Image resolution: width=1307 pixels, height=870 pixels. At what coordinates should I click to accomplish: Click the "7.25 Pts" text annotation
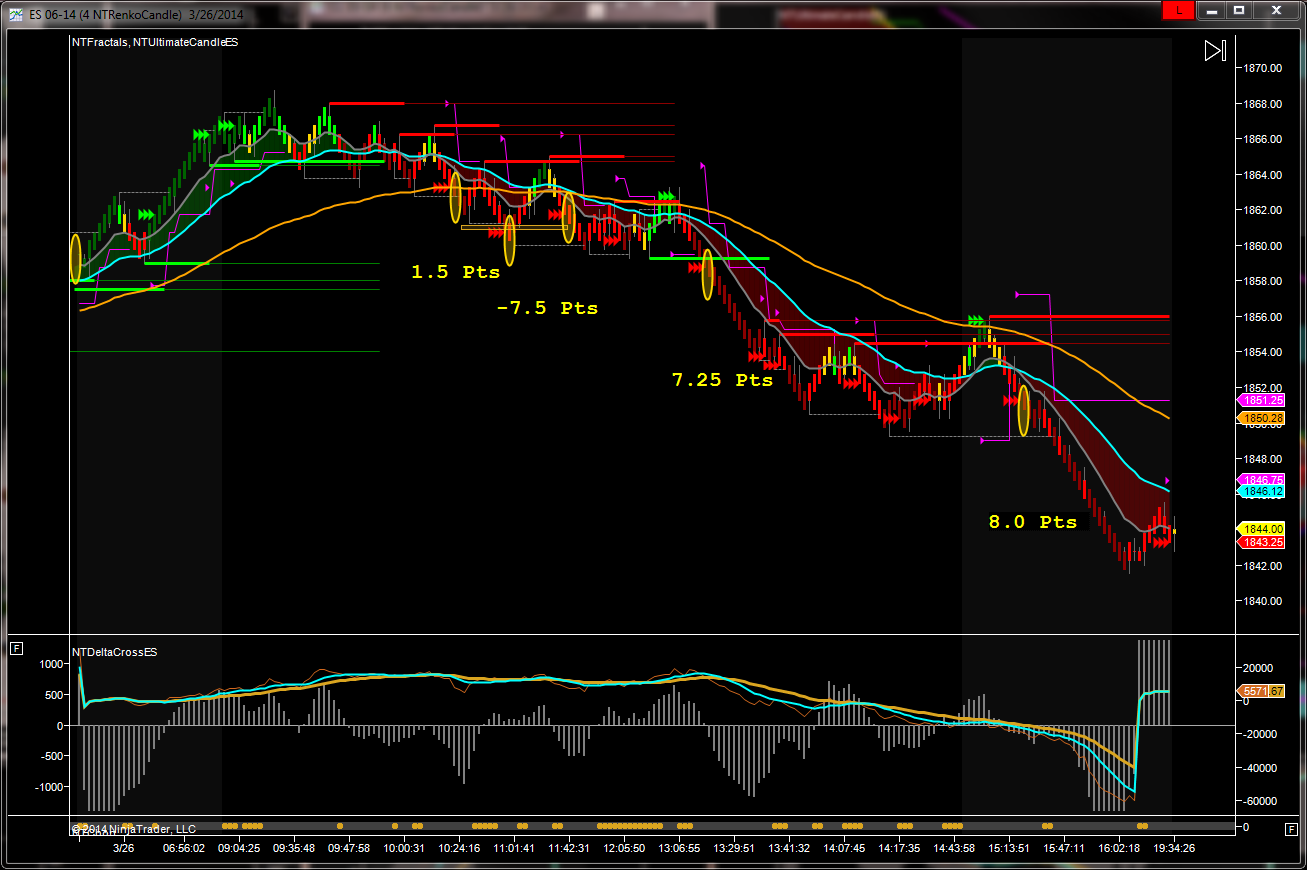click(x=722, y=380)
